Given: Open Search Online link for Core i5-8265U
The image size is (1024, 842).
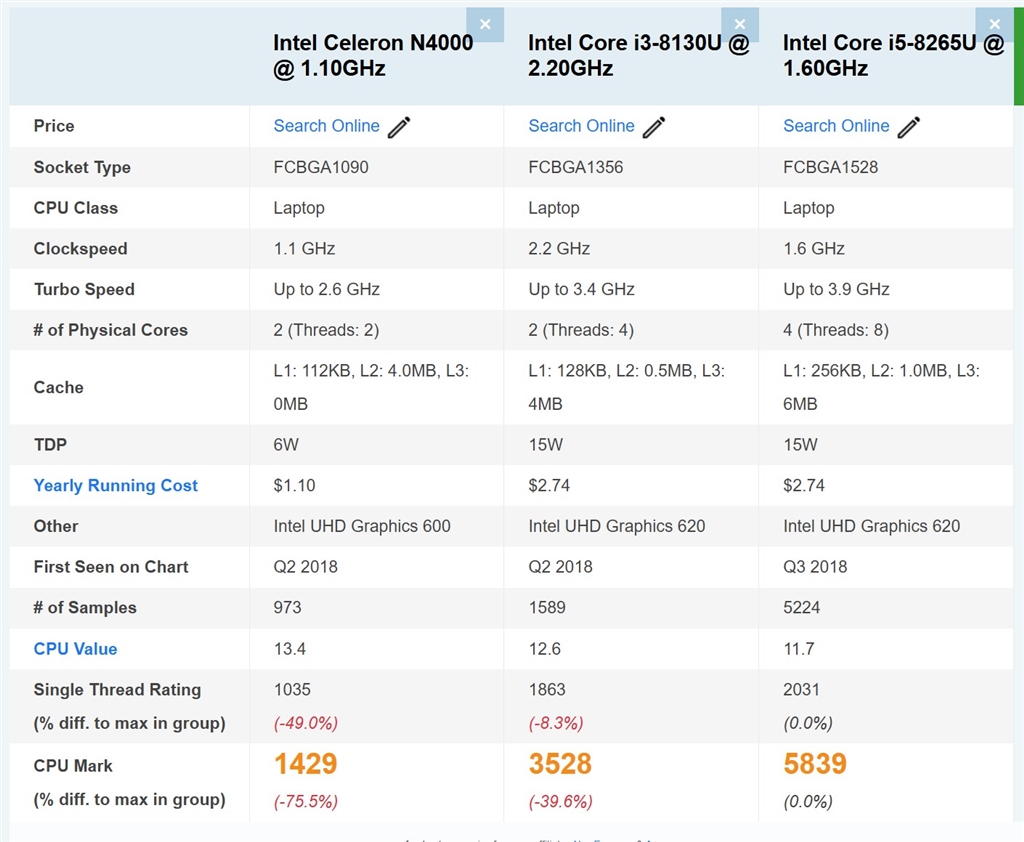Looking at the screenshot, I should (x=836, y=126).
